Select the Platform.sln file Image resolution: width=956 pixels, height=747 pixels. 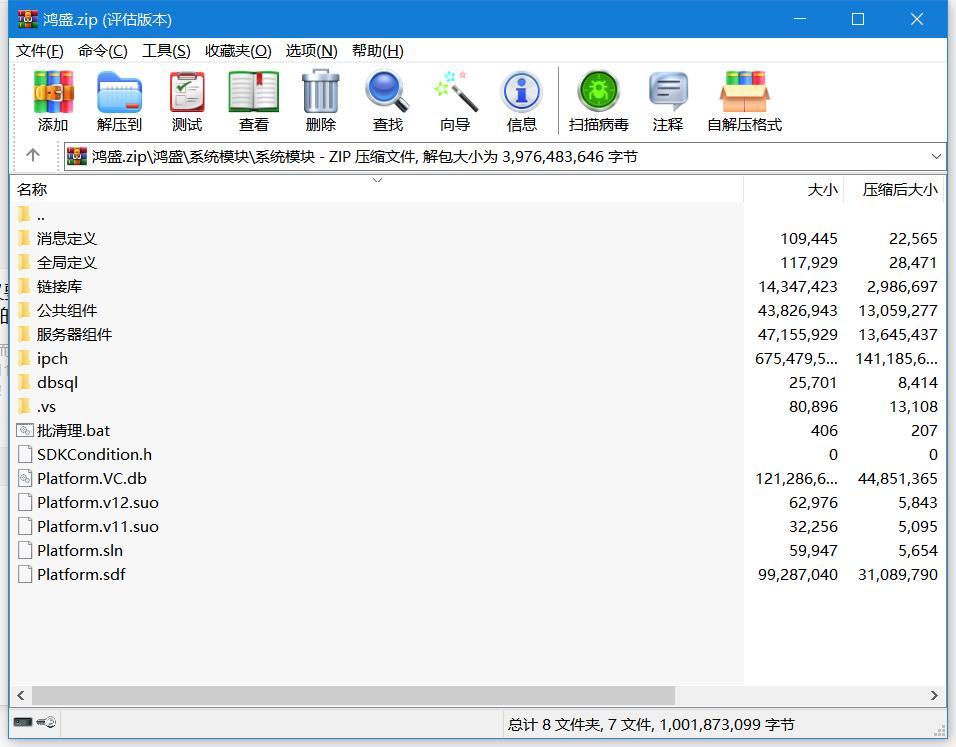[x=80, y=550]
